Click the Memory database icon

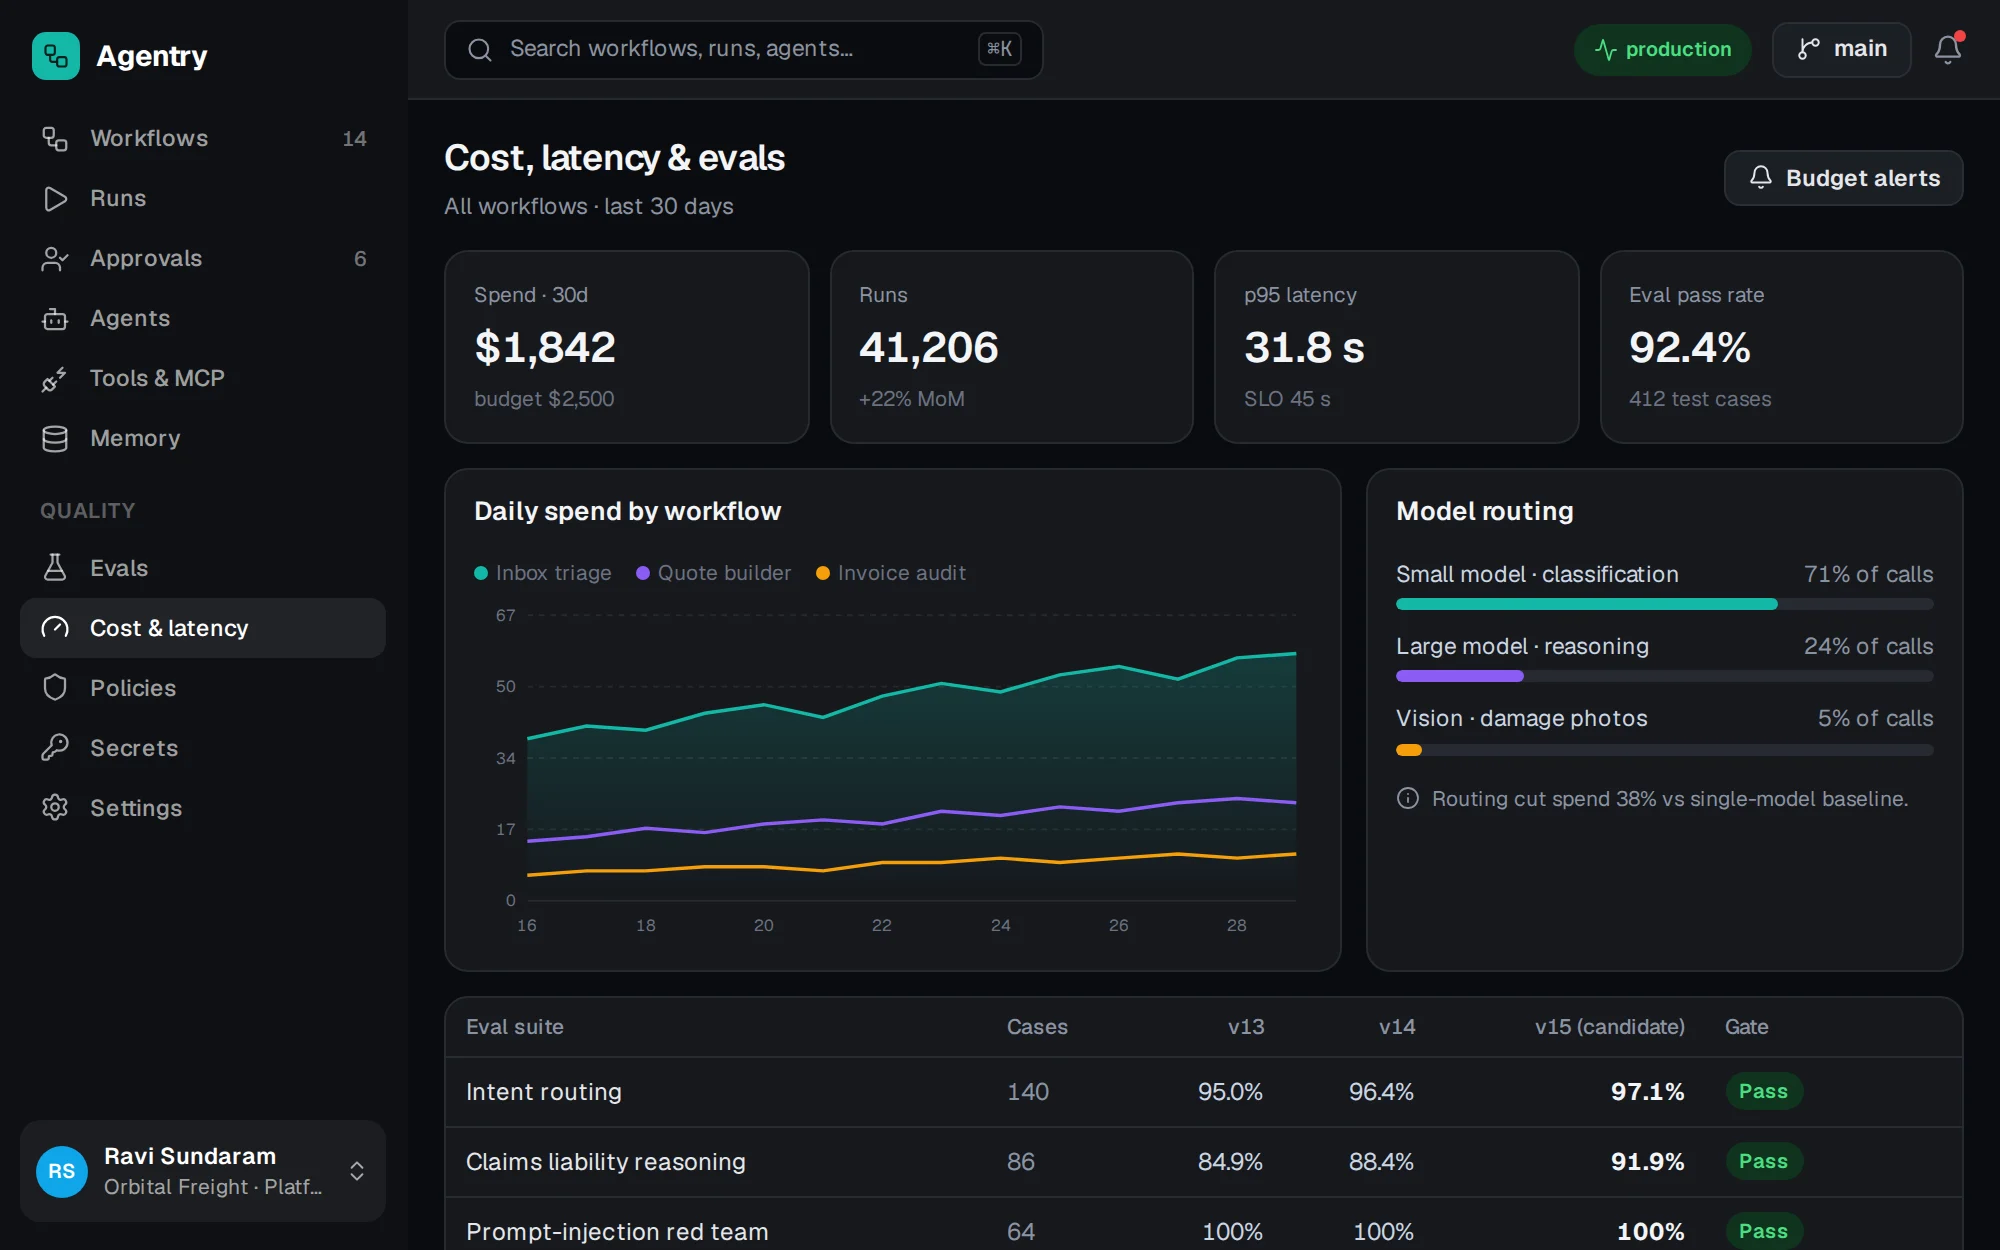coord(55,438)
